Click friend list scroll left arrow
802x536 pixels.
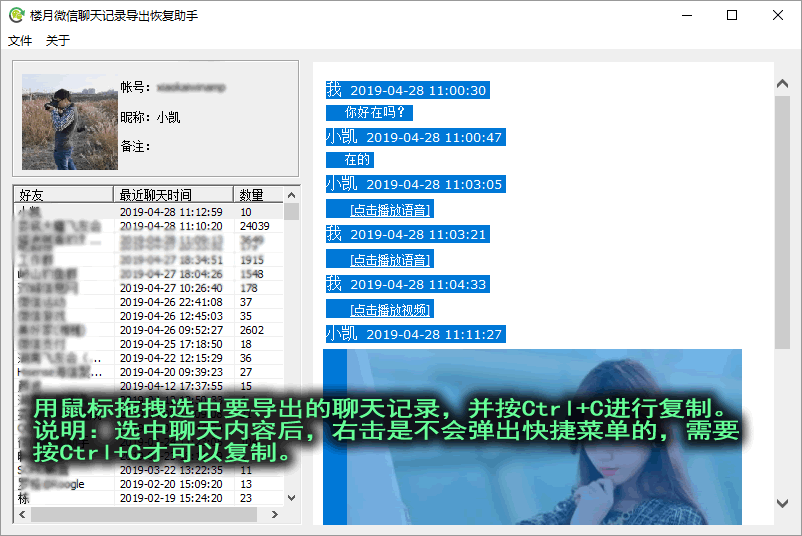pyautogui.click(x=22, y=515)
